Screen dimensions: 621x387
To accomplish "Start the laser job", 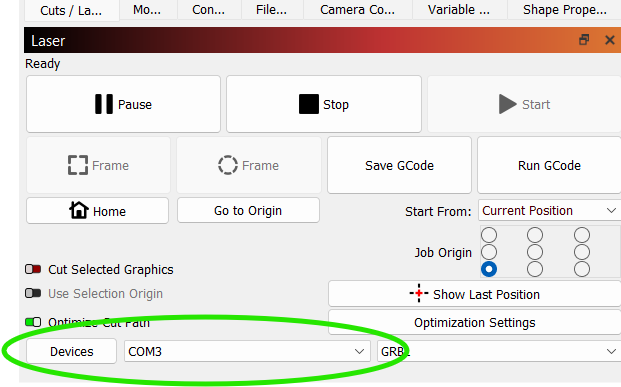I will tap(524, 104).
